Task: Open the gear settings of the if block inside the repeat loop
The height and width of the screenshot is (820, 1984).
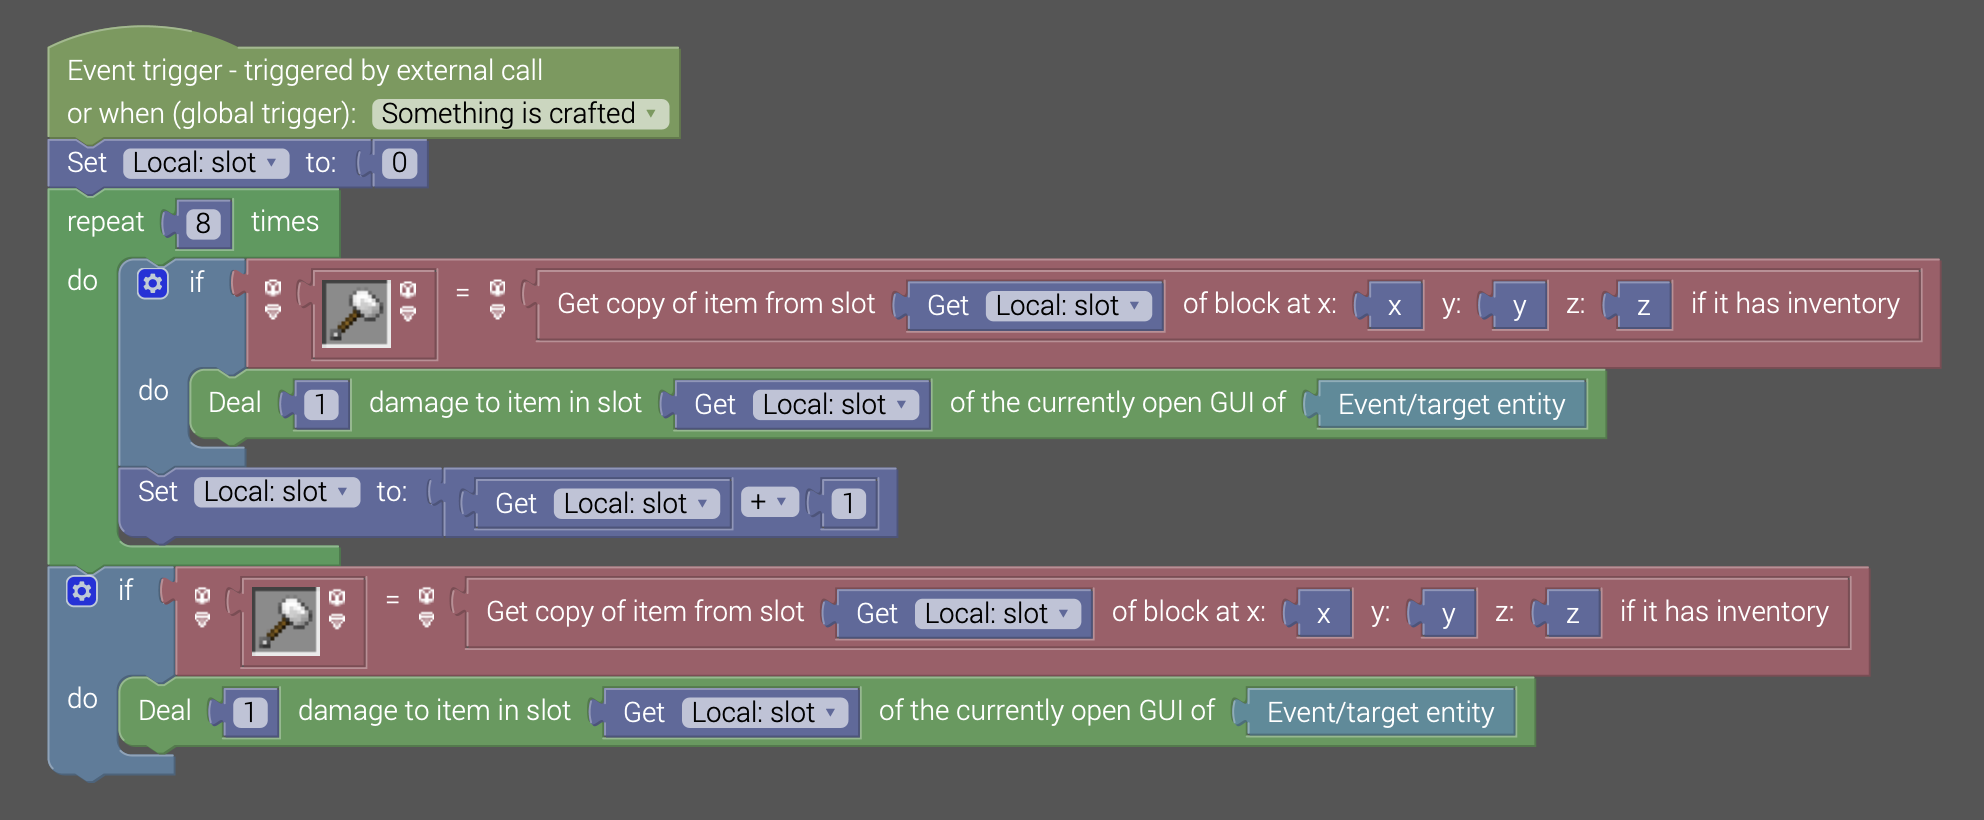Action: pos(152,284)
